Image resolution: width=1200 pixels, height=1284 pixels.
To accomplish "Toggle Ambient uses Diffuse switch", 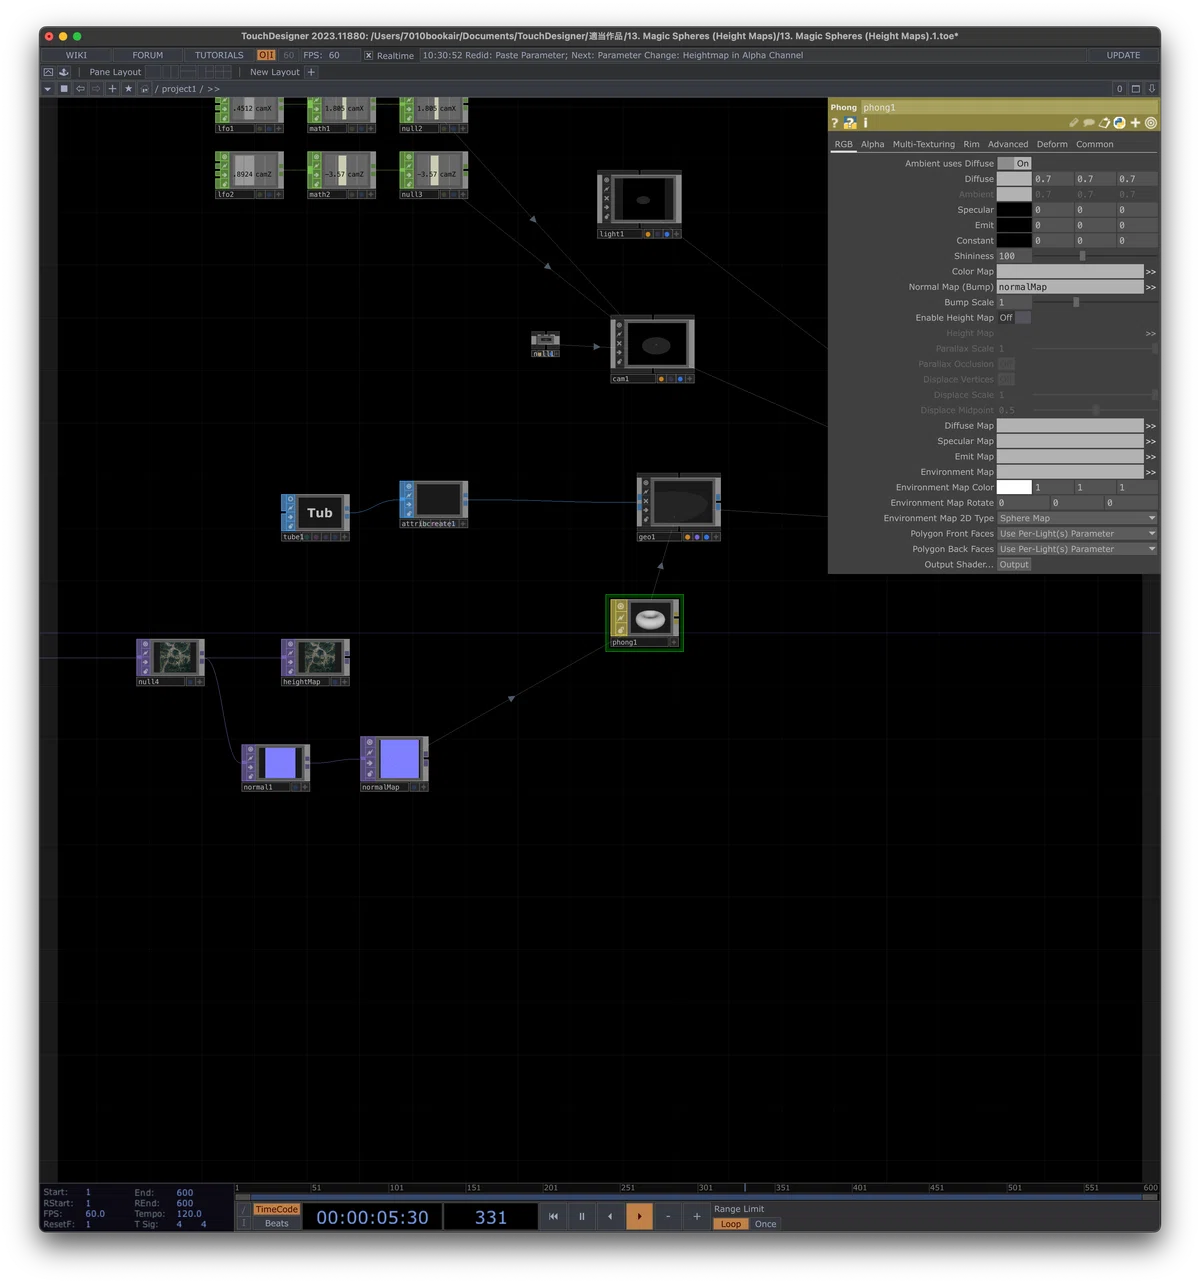I will pyautogui.click(x=1014, y=163).
